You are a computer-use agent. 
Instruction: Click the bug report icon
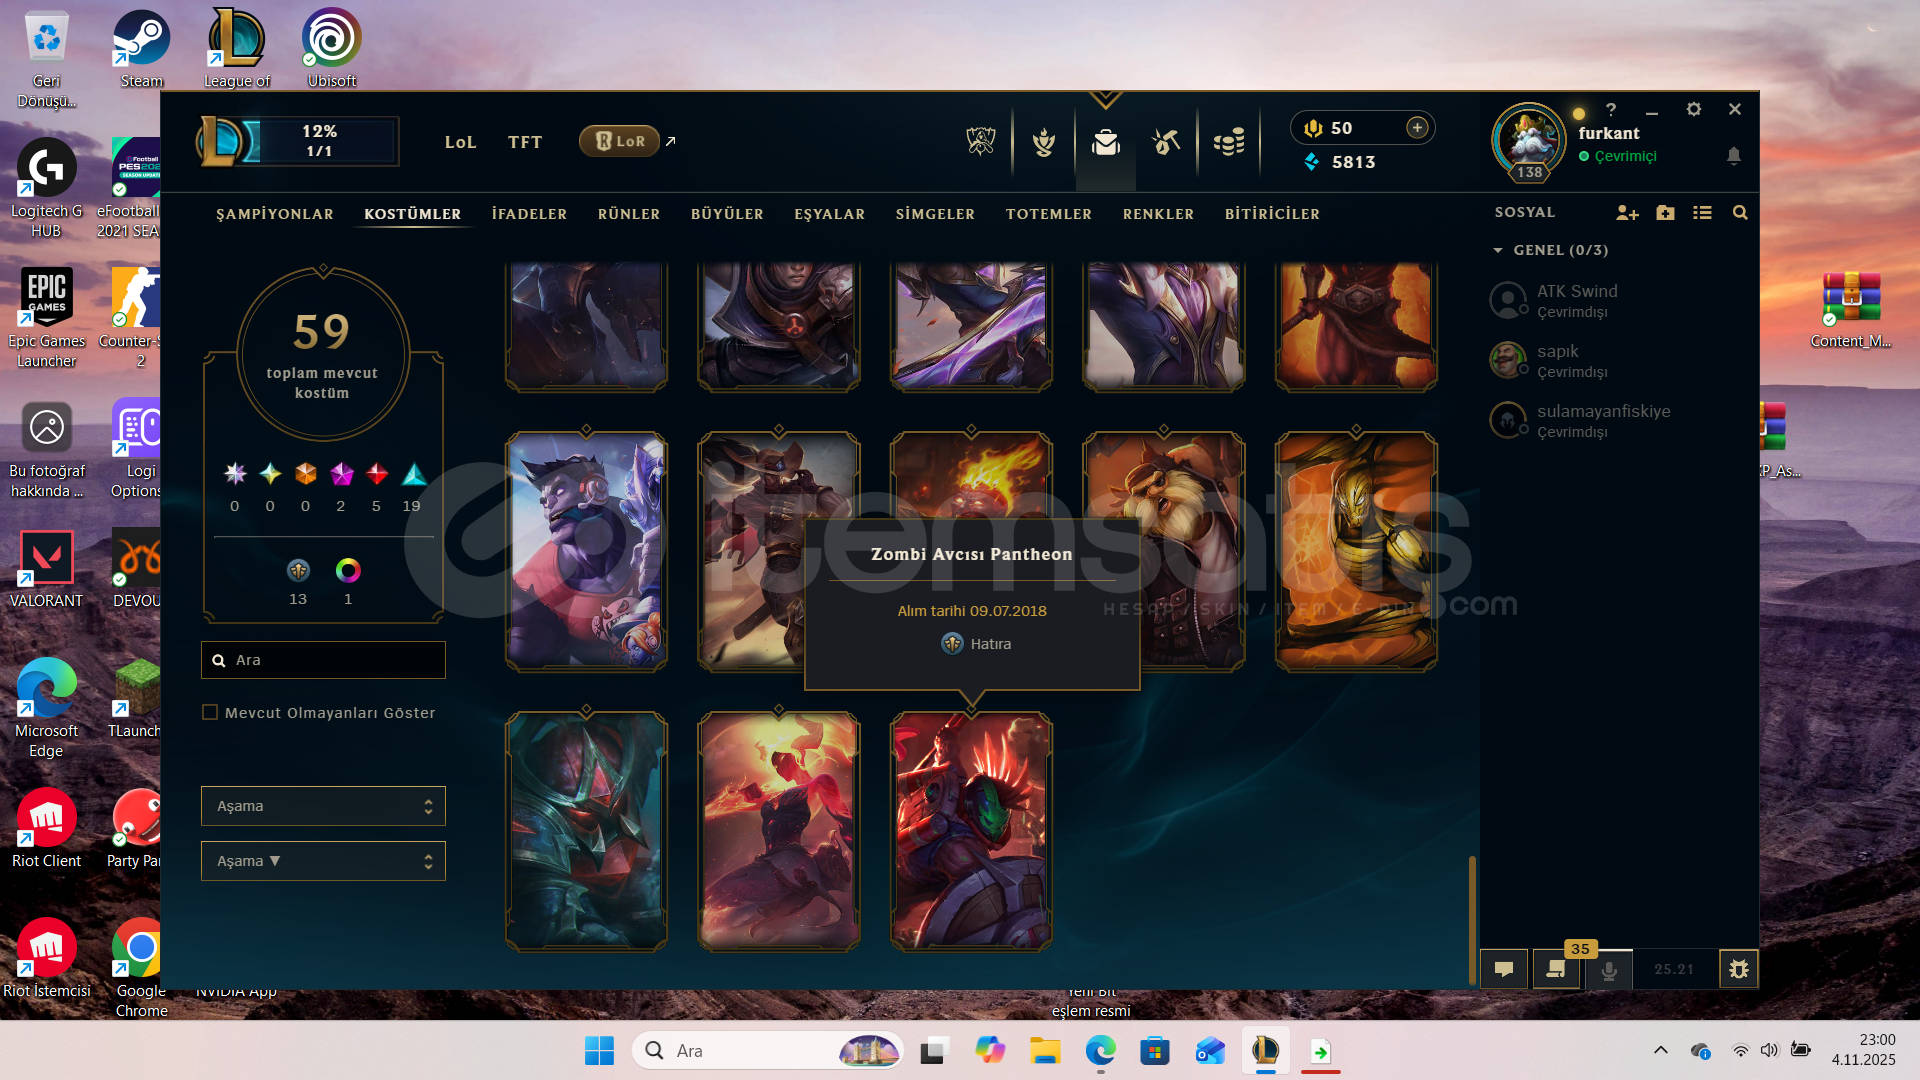(x=1738, y=969)
